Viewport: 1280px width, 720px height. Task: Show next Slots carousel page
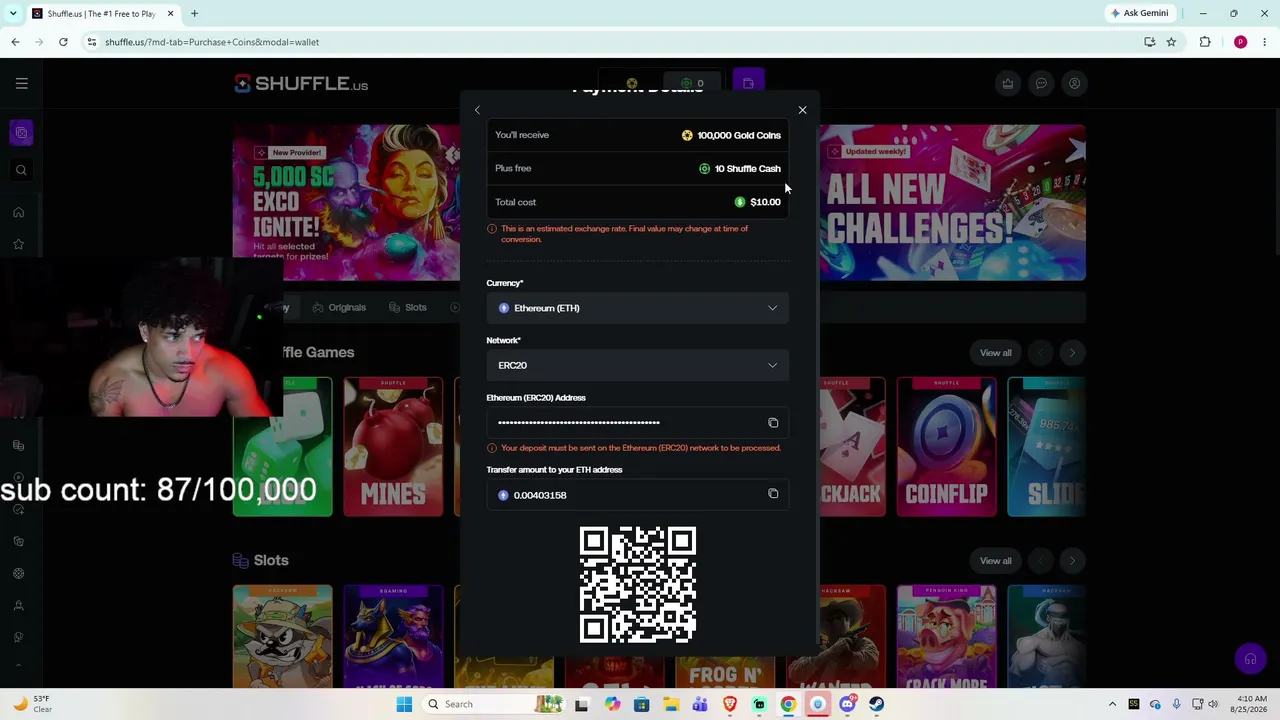(x=1072, y=560)
